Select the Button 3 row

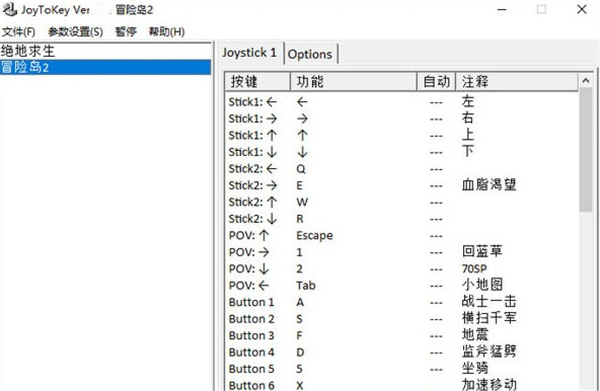[402, 336]
